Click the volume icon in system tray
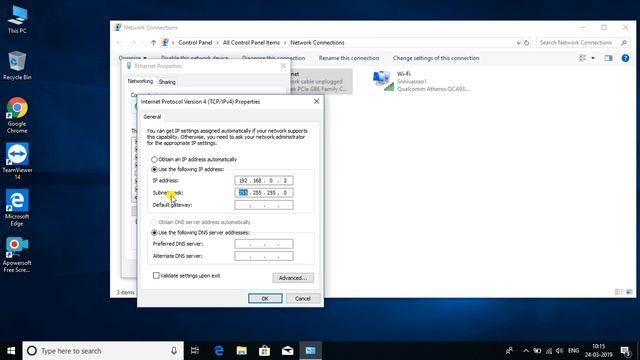The width and height of the screenshot is (640, 360). [560, 351]
